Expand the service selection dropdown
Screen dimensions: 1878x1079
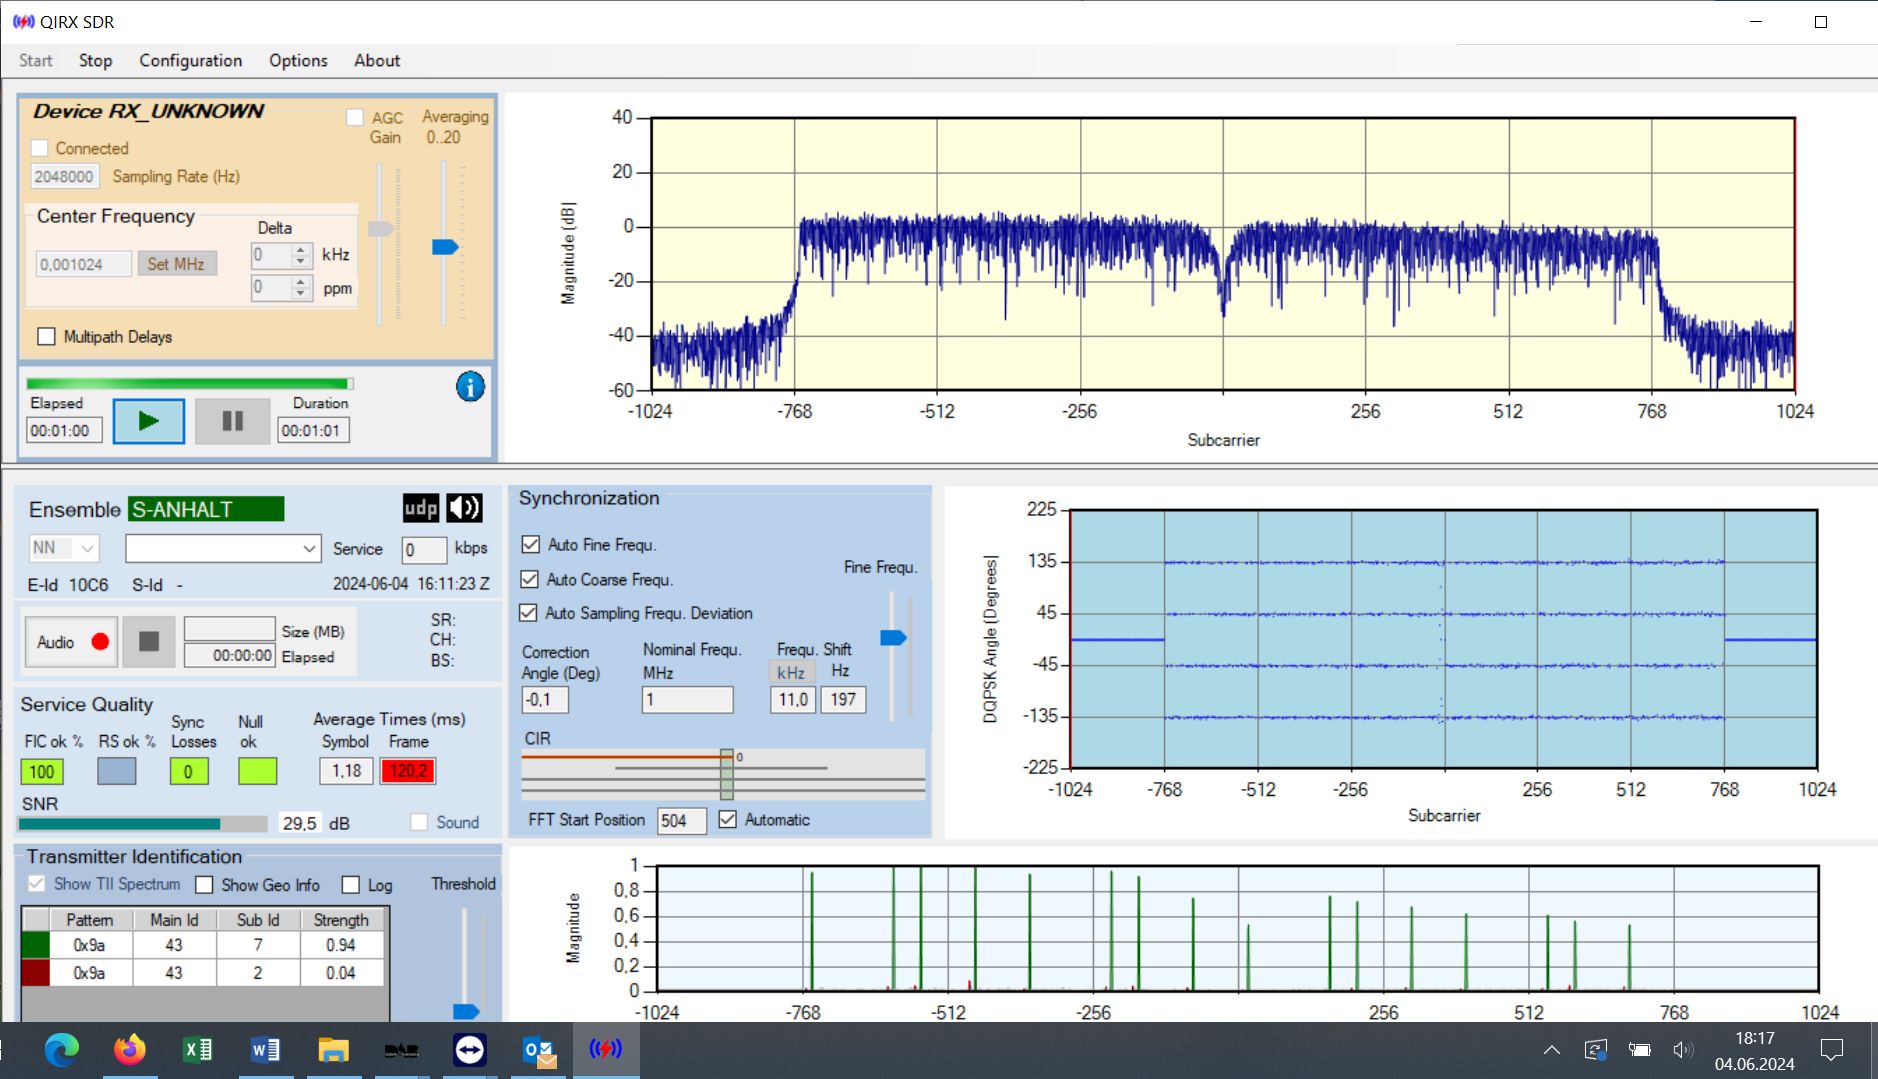click(x=309, y=549)
